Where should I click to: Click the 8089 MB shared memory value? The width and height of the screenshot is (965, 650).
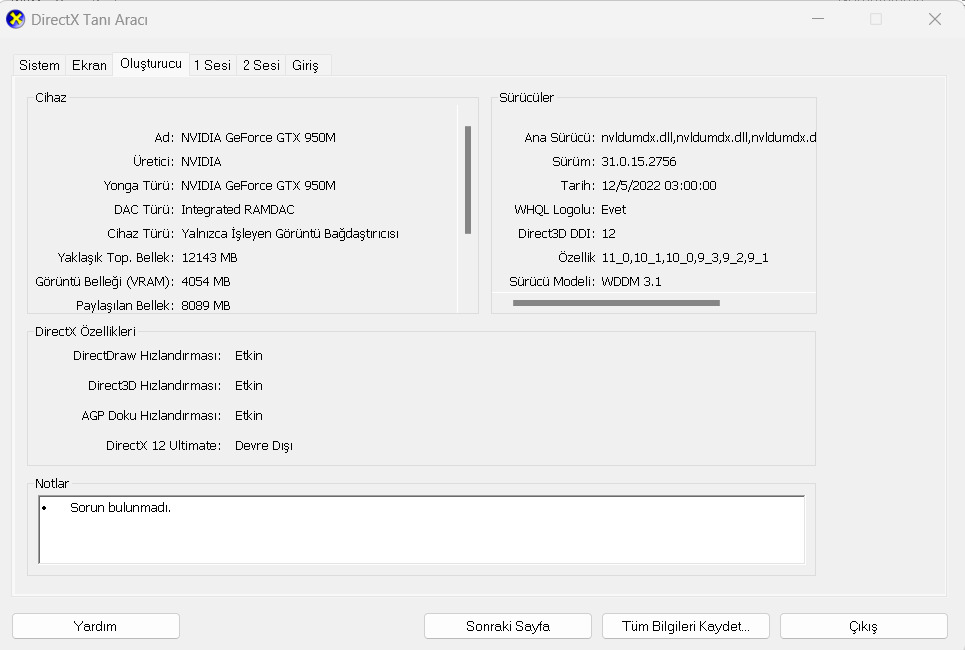(x=206, y=305)
